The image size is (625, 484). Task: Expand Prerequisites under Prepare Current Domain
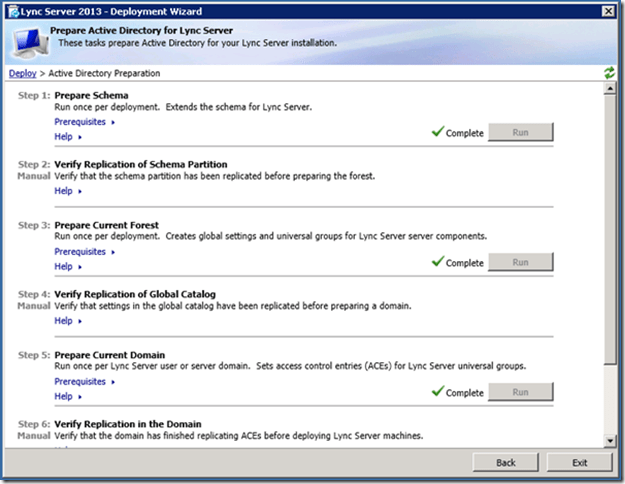pos(84,382)
